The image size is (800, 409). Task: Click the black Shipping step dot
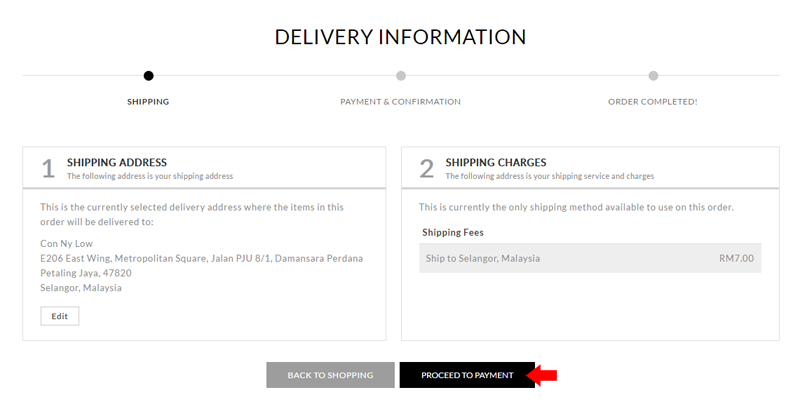[148, 76]
